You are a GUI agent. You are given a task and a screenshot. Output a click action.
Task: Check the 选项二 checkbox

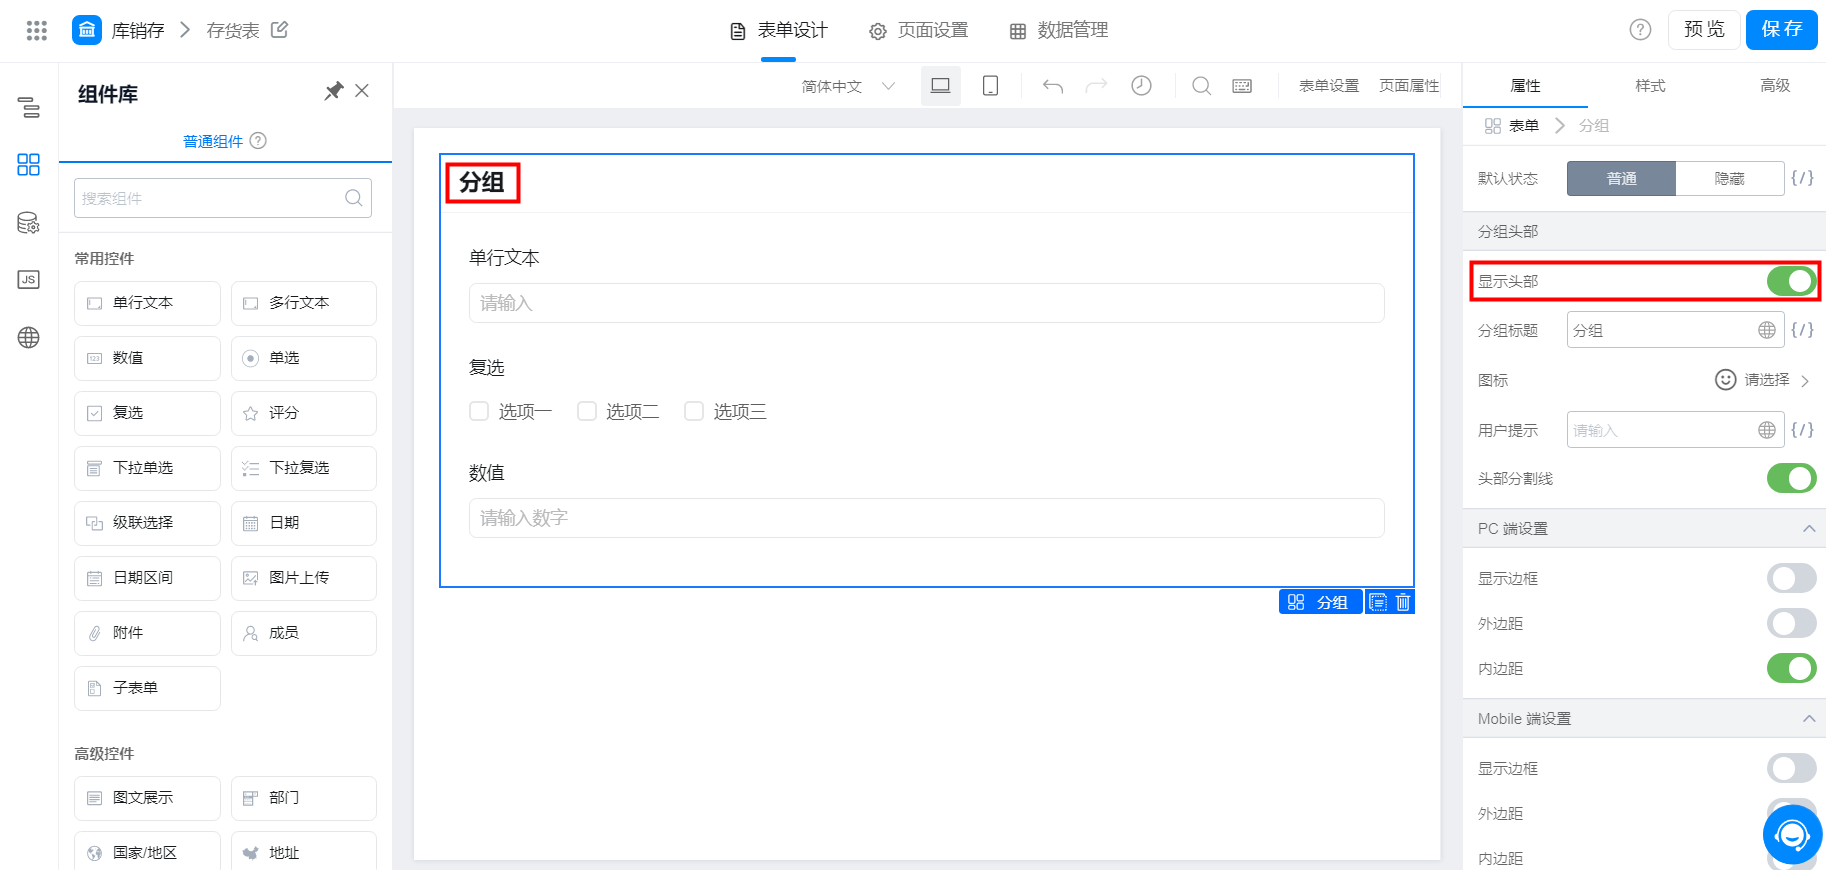pos(587,411)
